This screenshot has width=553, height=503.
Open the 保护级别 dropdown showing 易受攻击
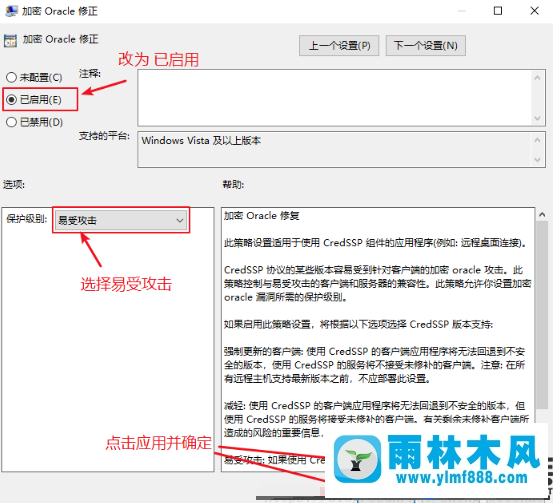click(x=121, y=220)
